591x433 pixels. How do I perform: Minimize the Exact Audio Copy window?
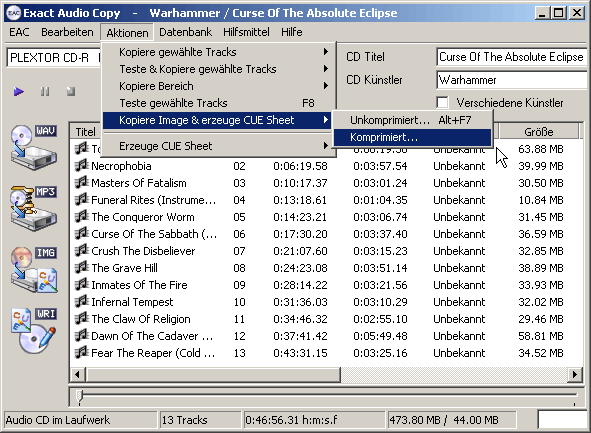point(542,13)
